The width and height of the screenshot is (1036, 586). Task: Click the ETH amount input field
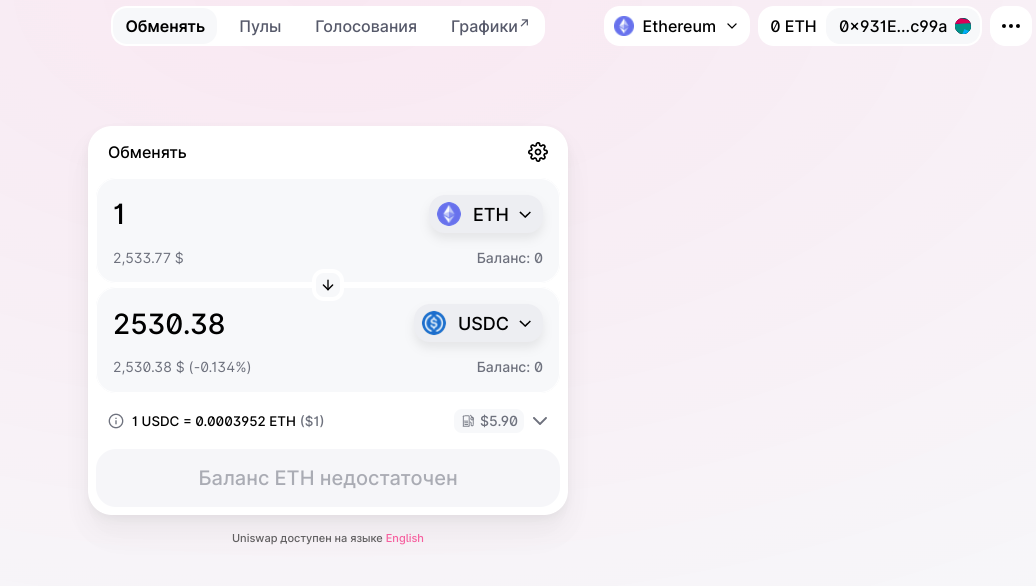click(264, 215)
